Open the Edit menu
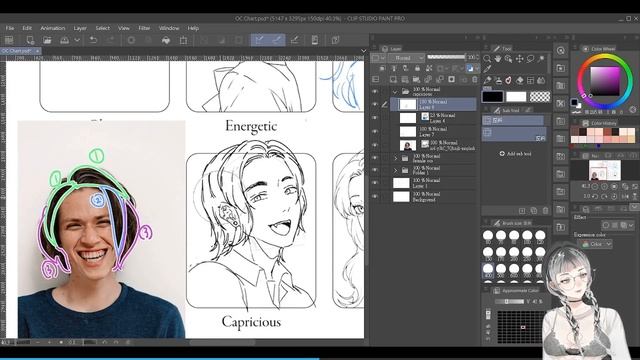 pos(27,28)
